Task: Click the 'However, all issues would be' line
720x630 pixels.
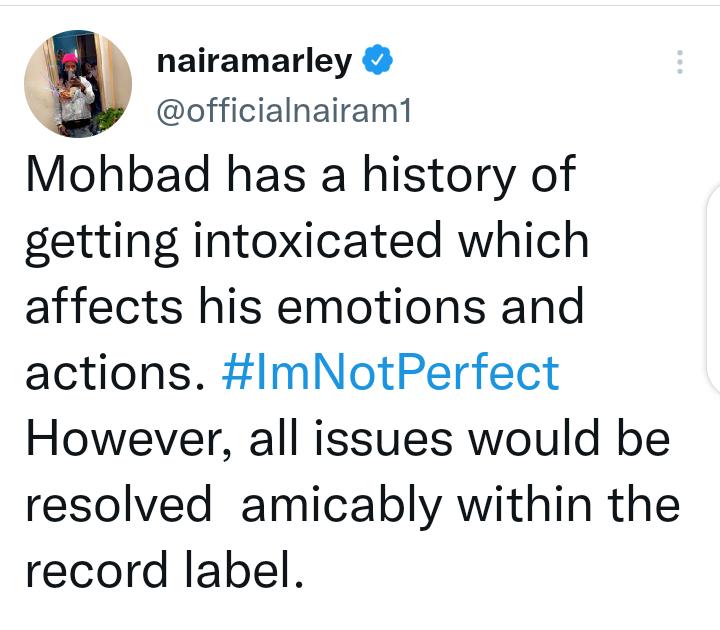Action: coord(348,439)
